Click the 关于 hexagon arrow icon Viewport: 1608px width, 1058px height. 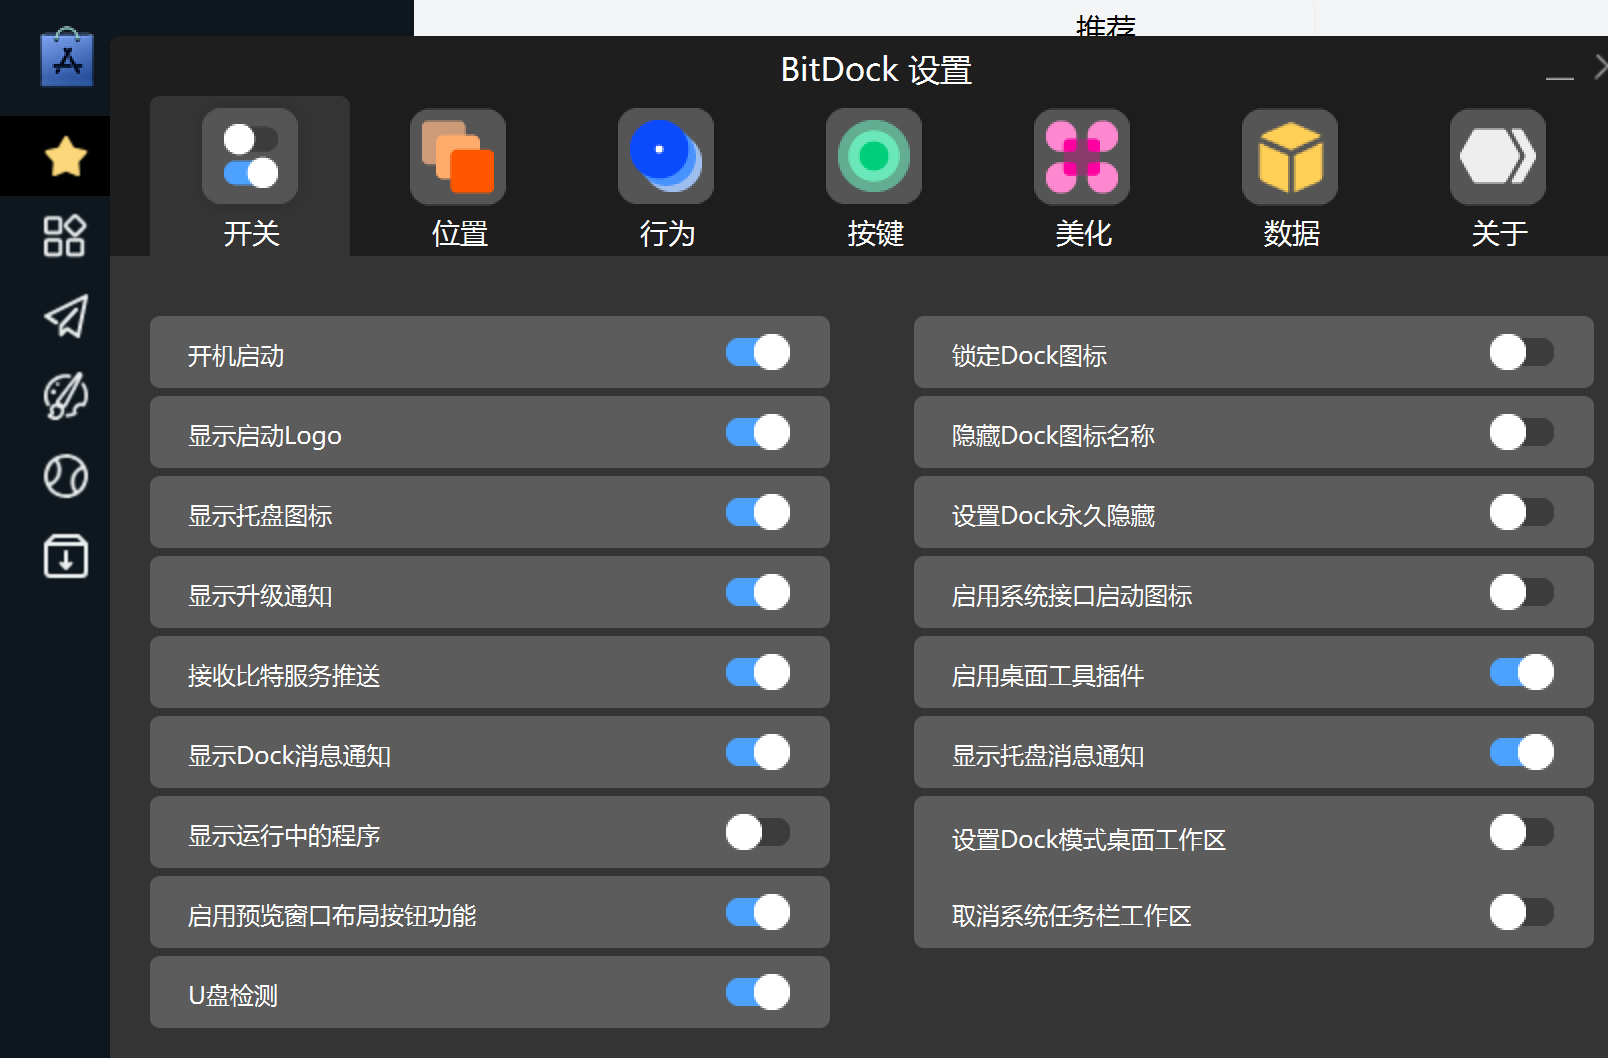click(x=1498, y=156)
